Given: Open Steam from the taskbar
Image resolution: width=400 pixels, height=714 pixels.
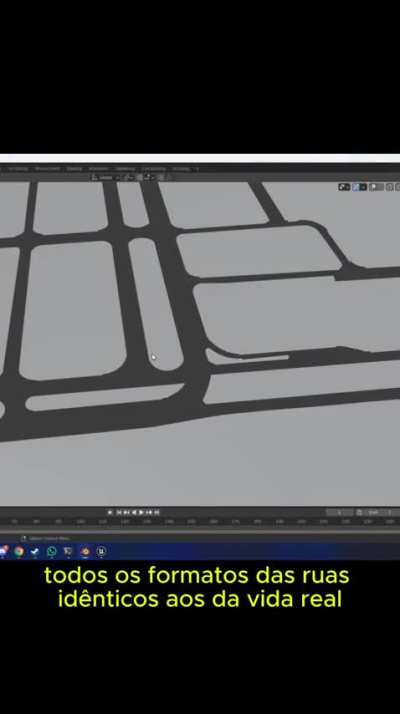Looking at the screenshot, I should click(x=35, y=551).
